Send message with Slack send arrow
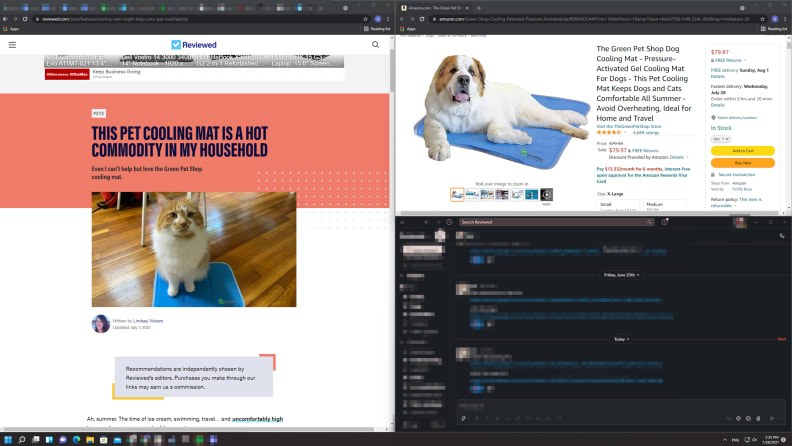This screenshot has height=446, width=792. (x=772, y=418)
